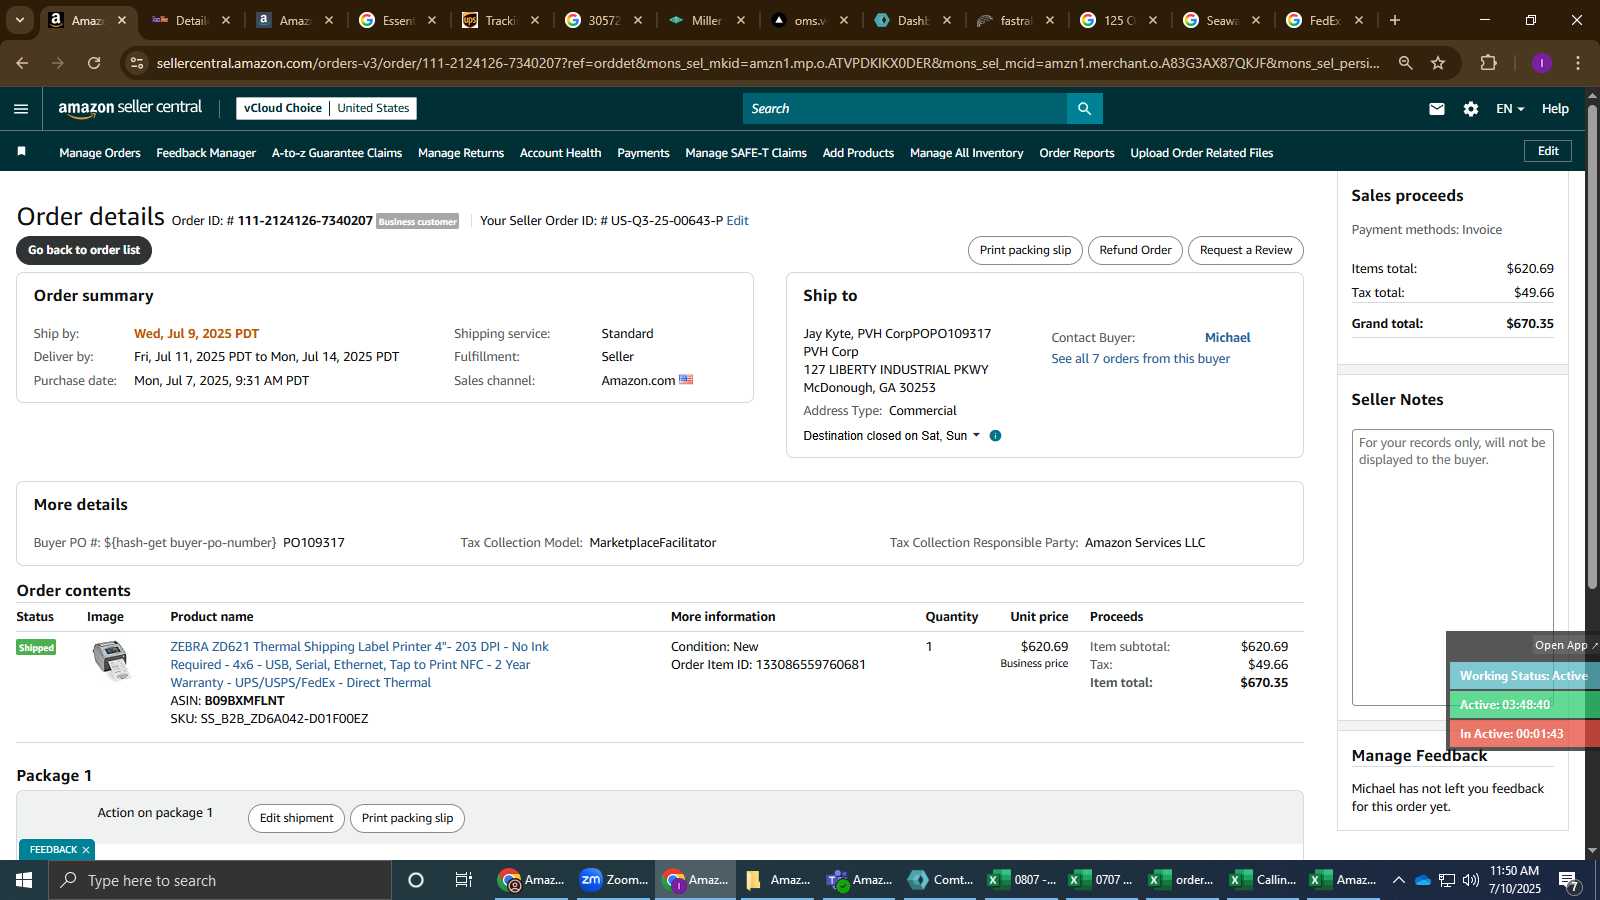Click the volume speaker tray icon
The image size is (1600, 900).
click(x=1471, y=880)
